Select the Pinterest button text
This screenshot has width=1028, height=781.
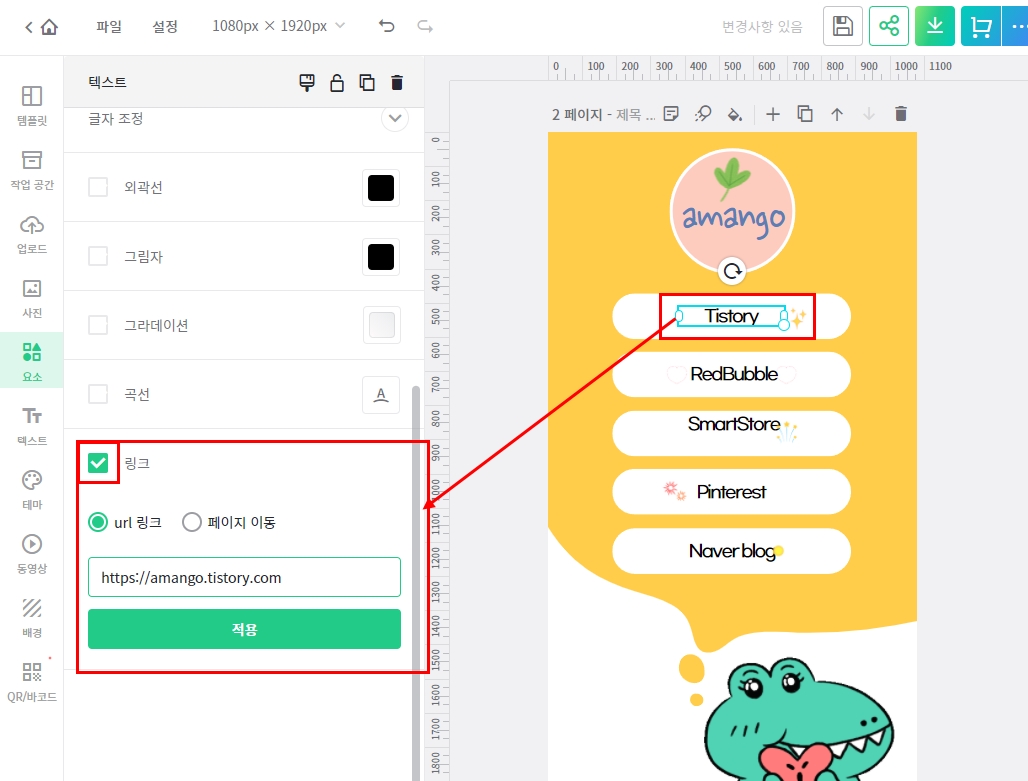731,492
